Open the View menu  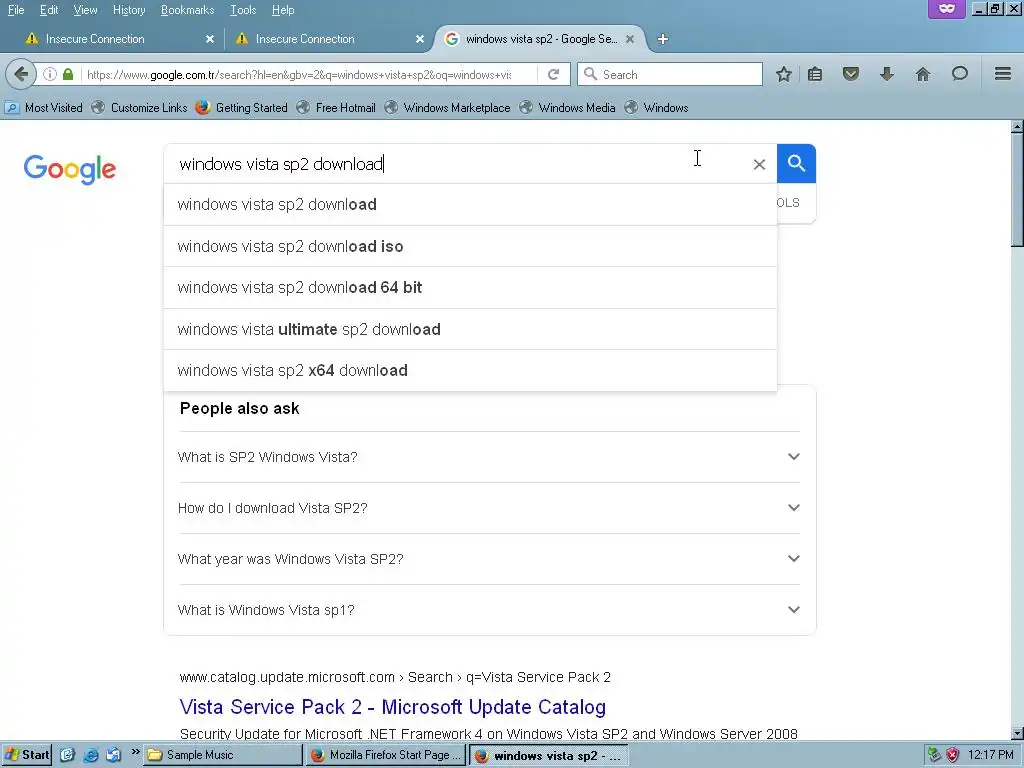click(x=85, y=10)
